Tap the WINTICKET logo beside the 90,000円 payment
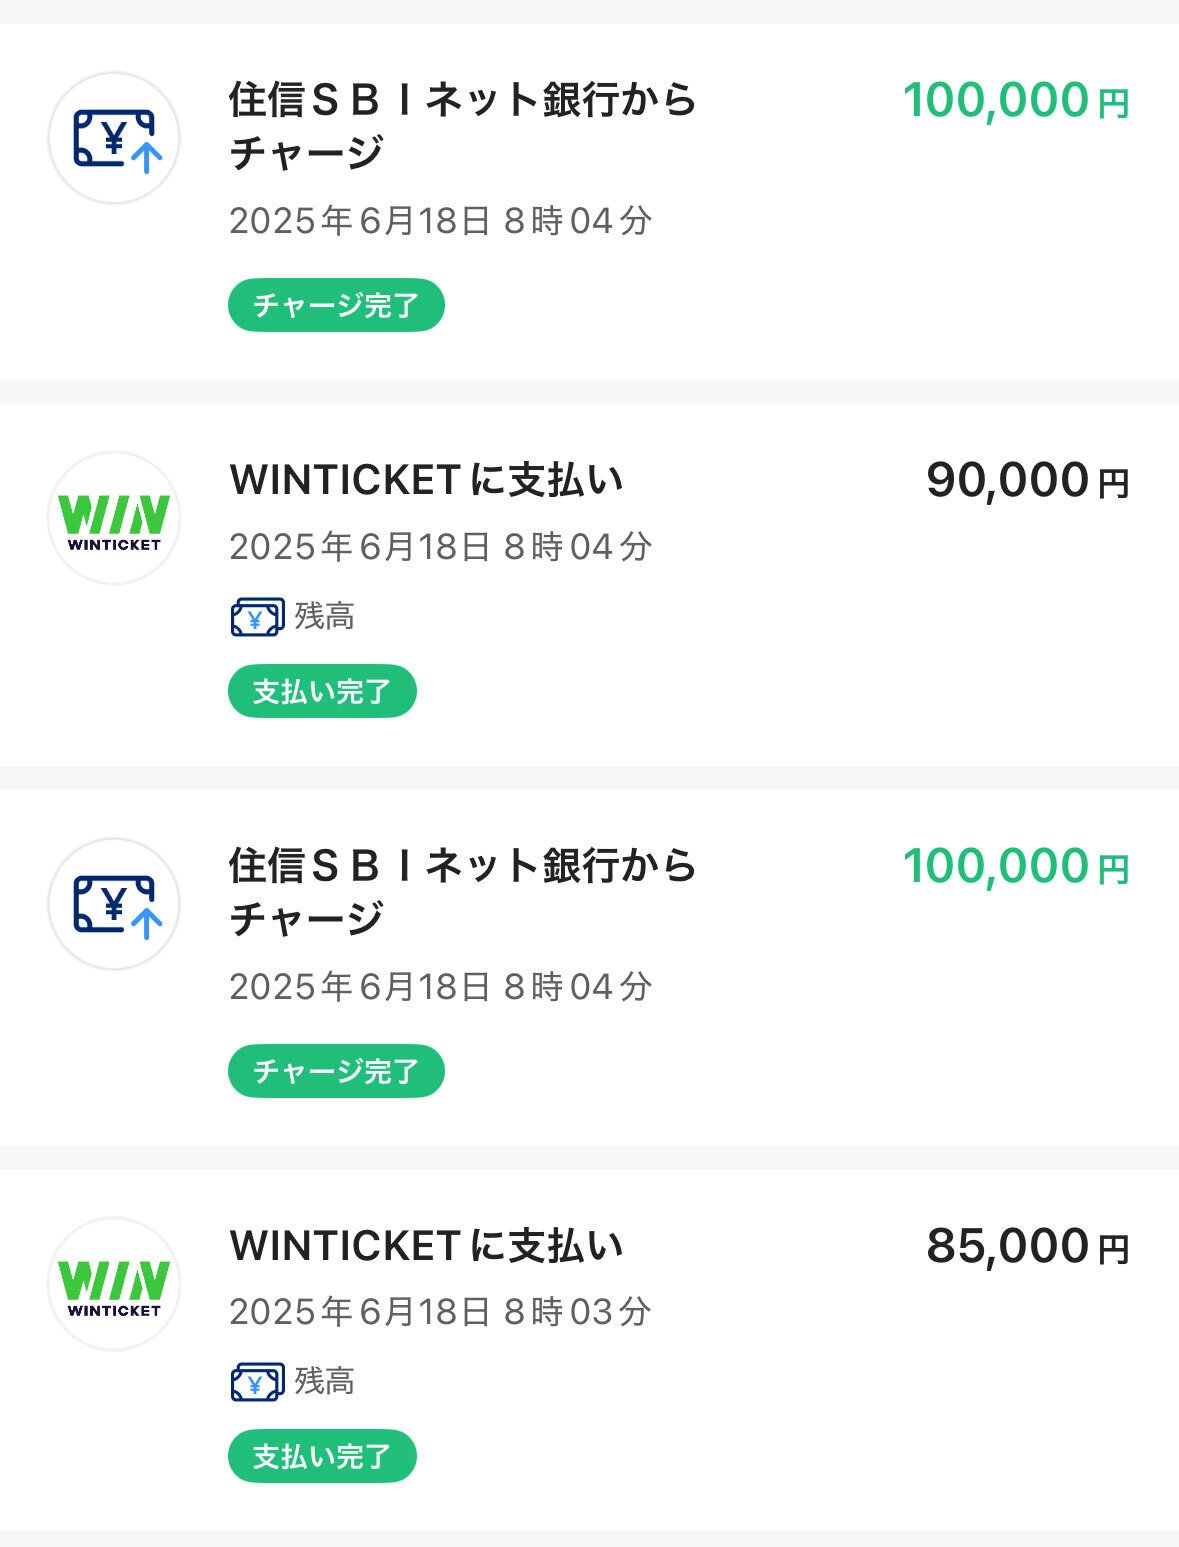 (x=114, y=518)
